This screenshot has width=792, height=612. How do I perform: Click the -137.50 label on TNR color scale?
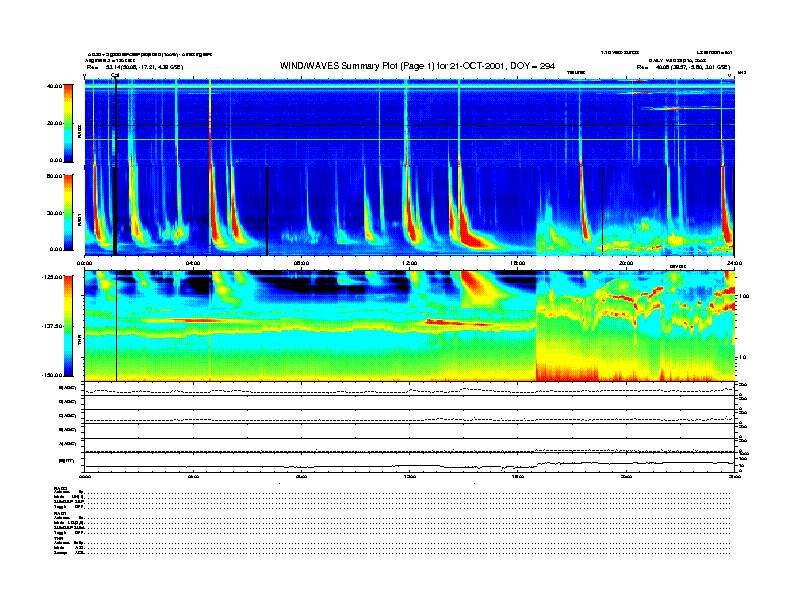52,326
